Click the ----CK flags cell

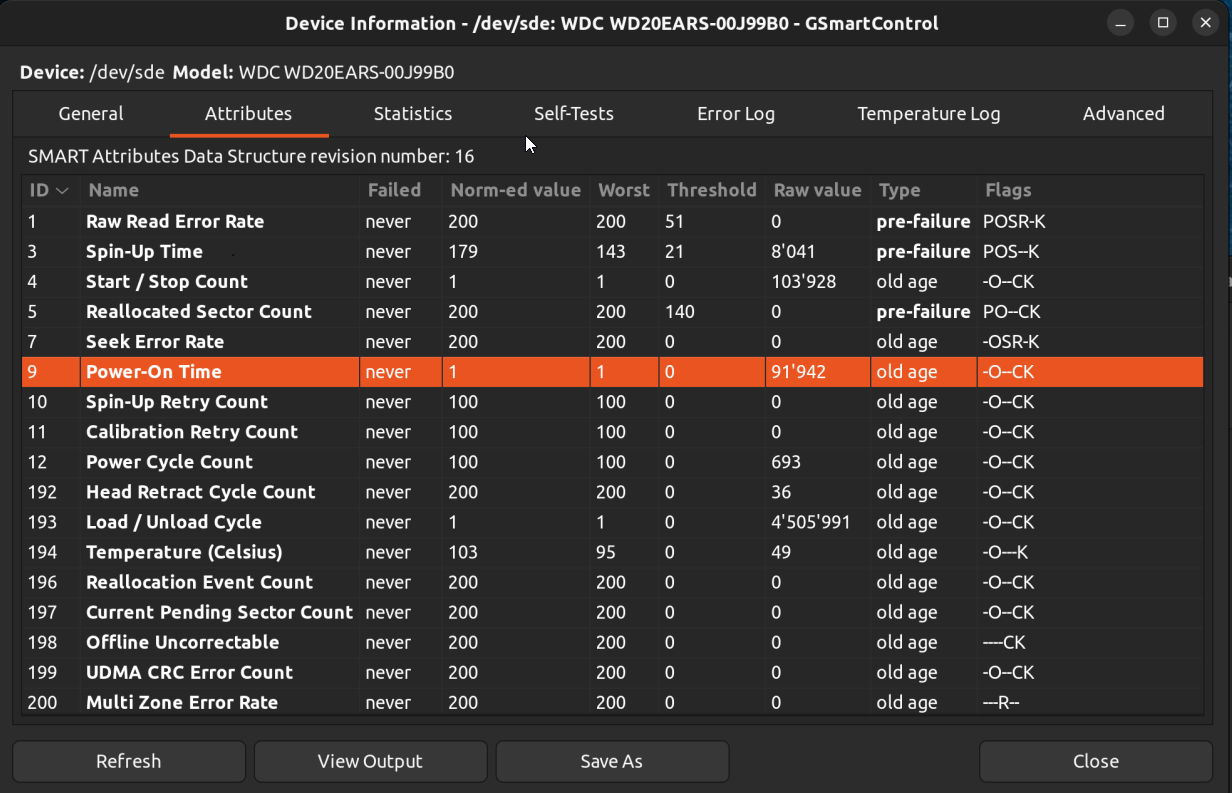[x=1004, y=642]
